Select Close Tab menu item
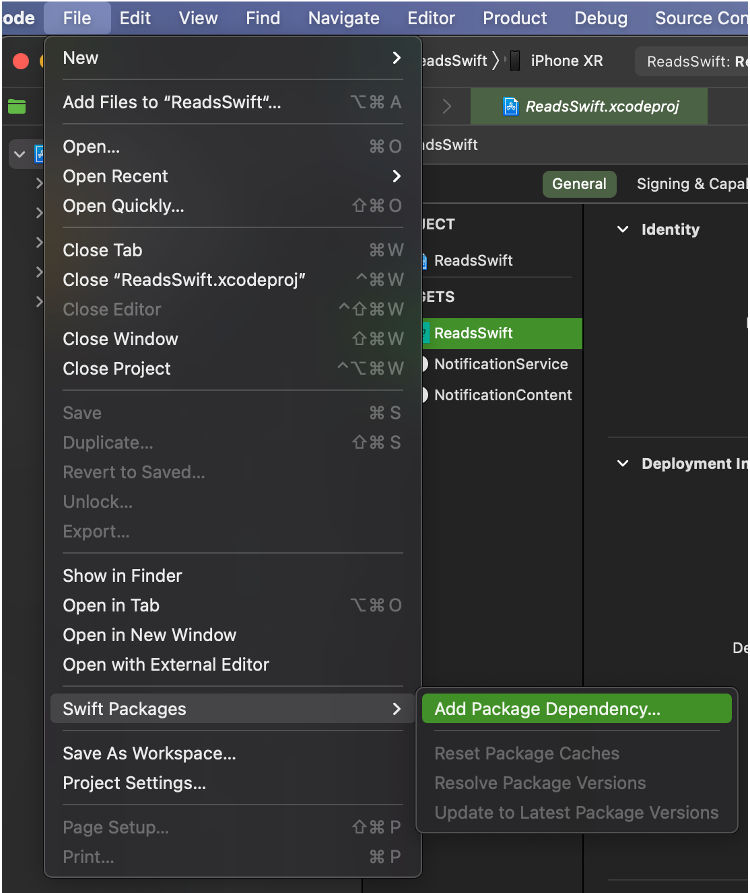Image resolution: width=750 pixels, height=893 pixels. click(232, 251)
